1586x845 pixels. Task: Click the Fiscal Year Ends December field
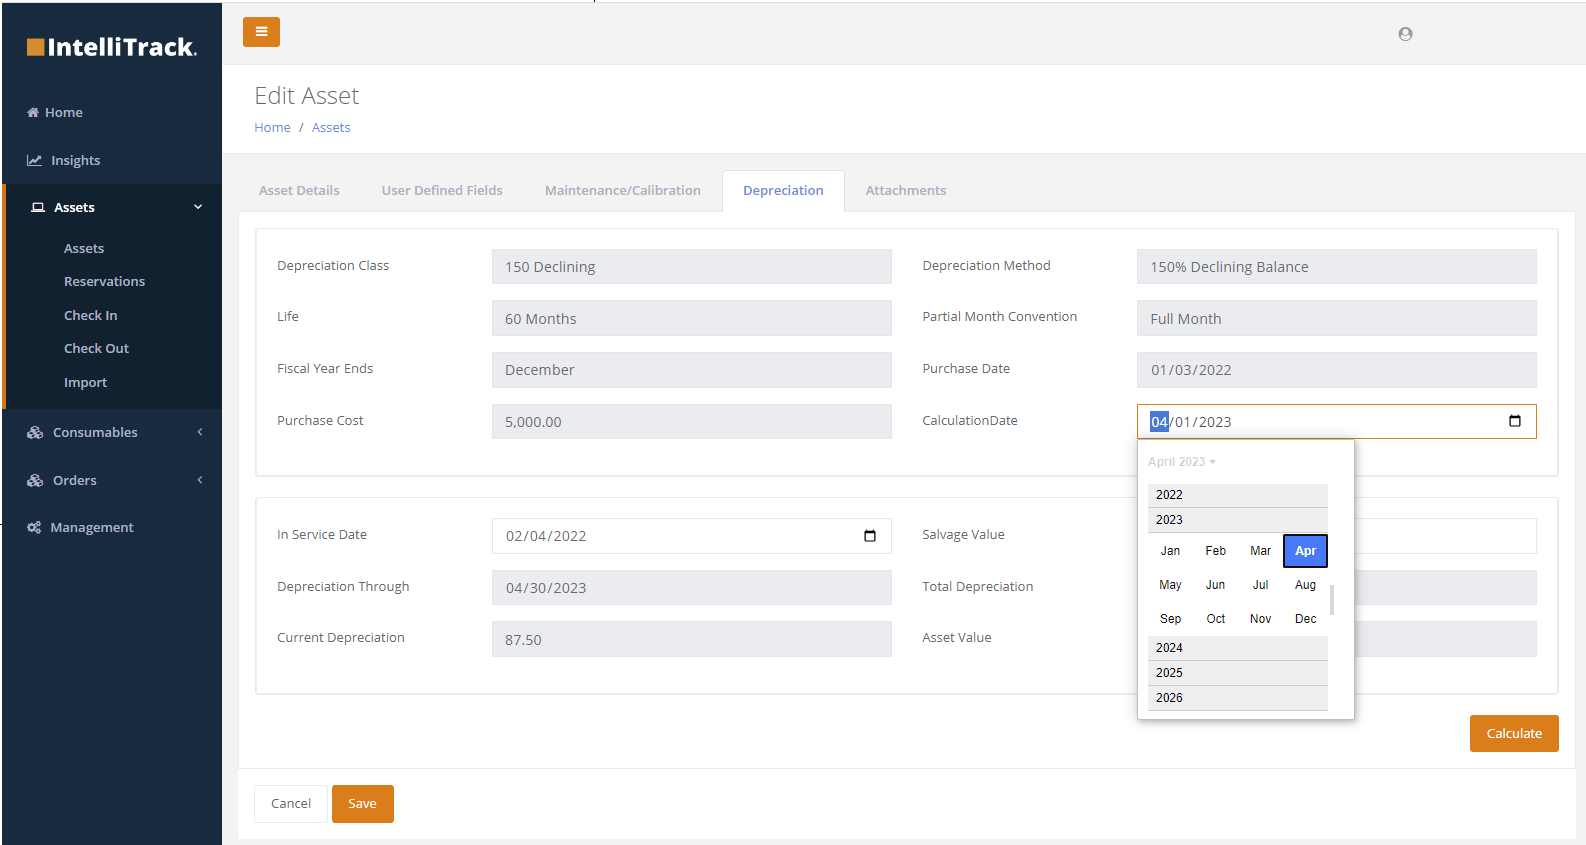pyautogui.click(x=691, y=370)
